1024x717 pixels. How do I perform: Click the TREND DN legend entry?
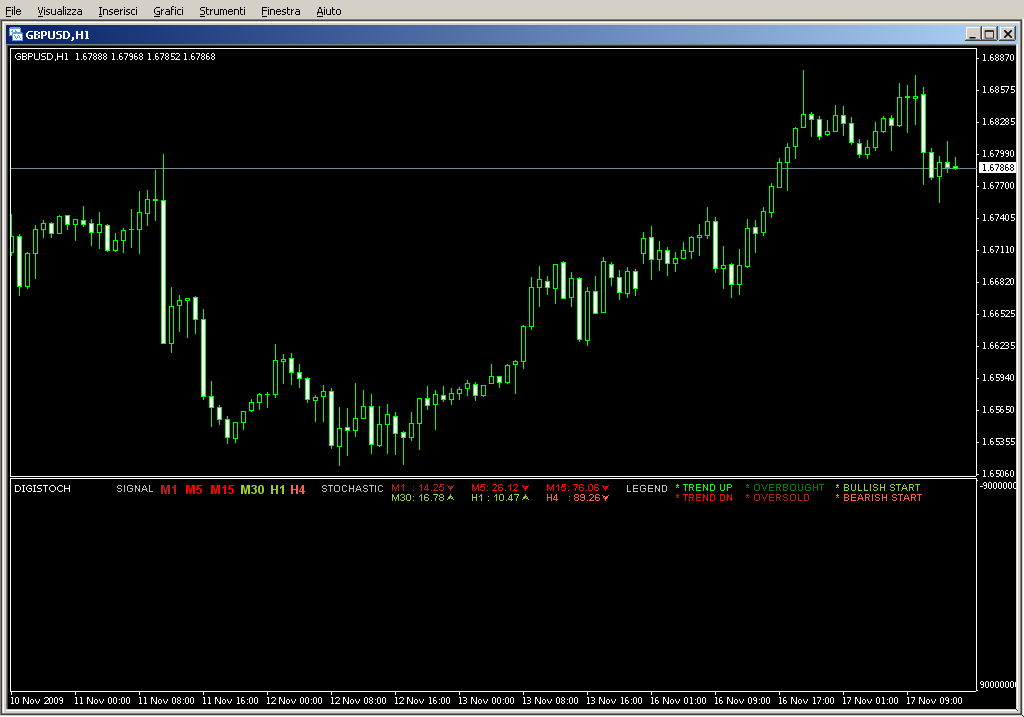(704, 498)
